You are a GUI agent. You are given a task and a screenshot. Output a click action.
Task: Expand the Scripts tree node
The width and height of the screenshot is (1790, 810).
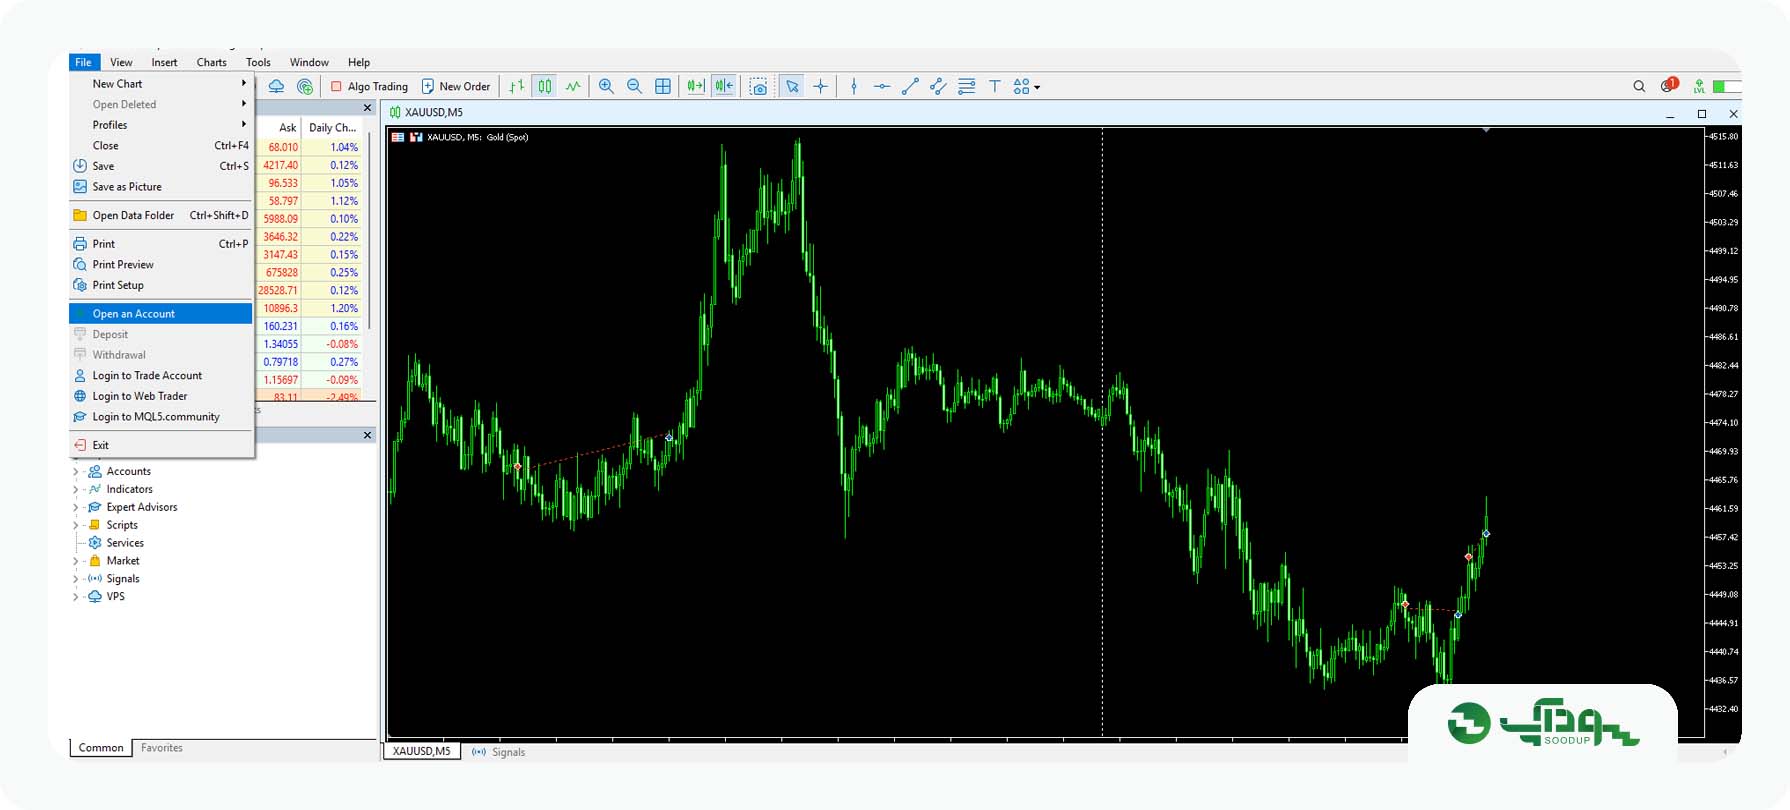75,525
